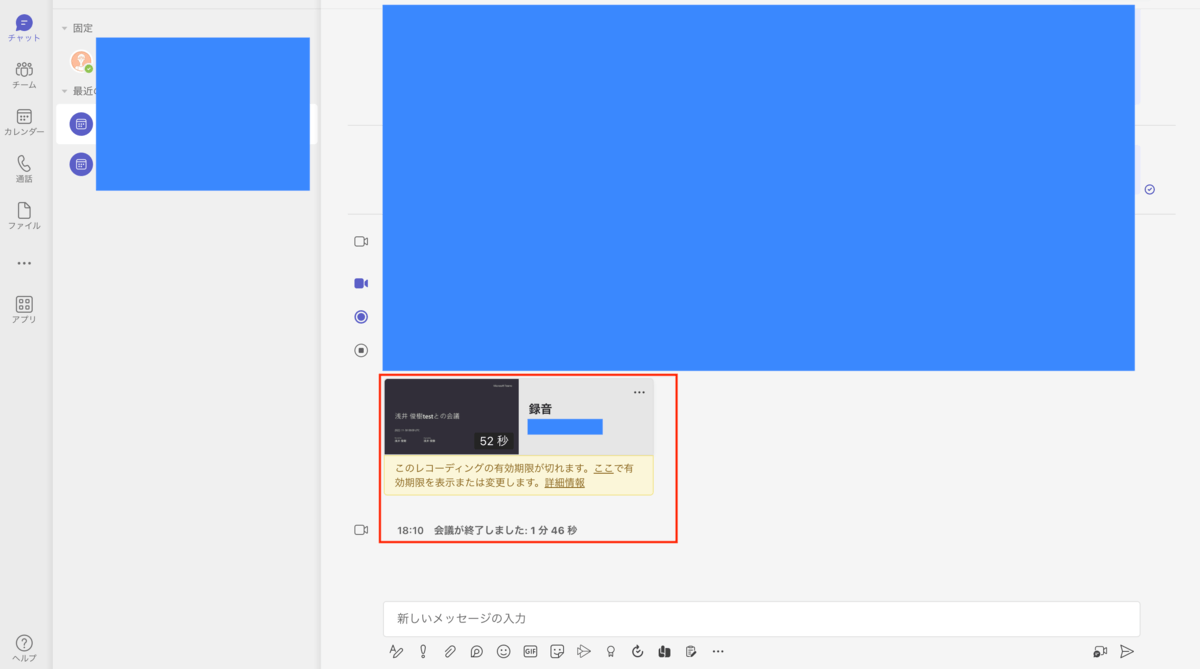Go to Calls (通話) in sidebar
Screen dimensions: 1200x669
24,168
